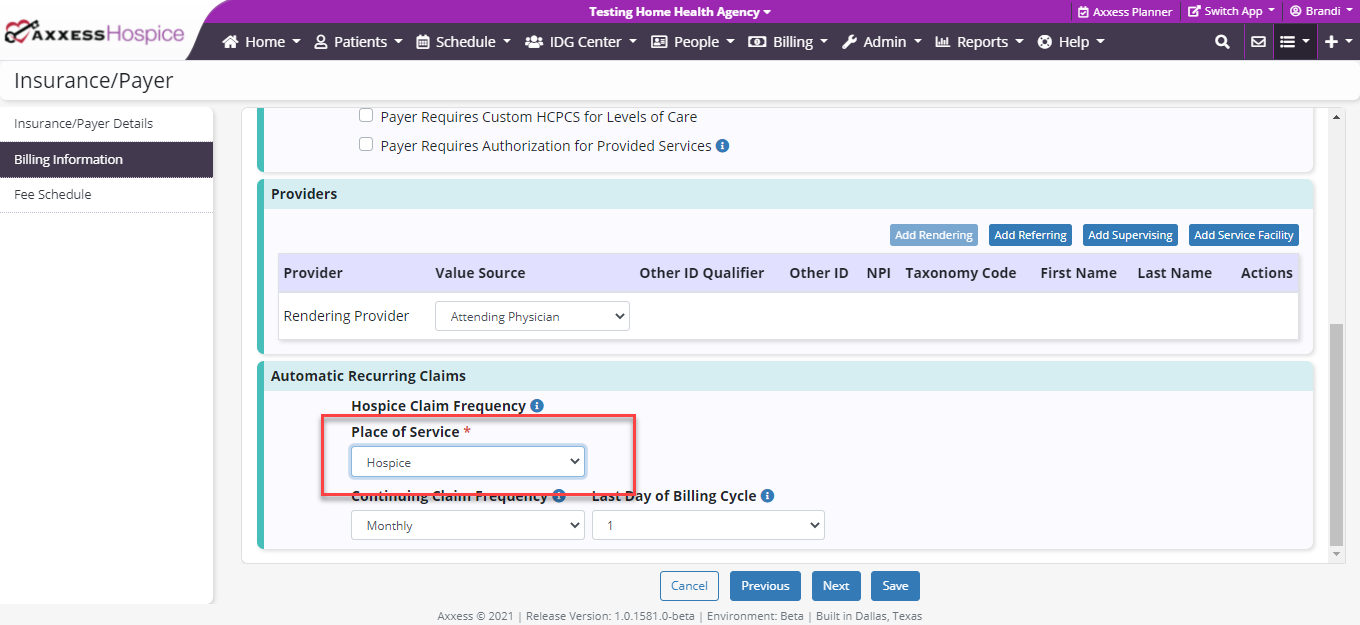Click the plus quick-add icon
Viewport: 1360px width, 625px height.
(x=1336, y=42)
